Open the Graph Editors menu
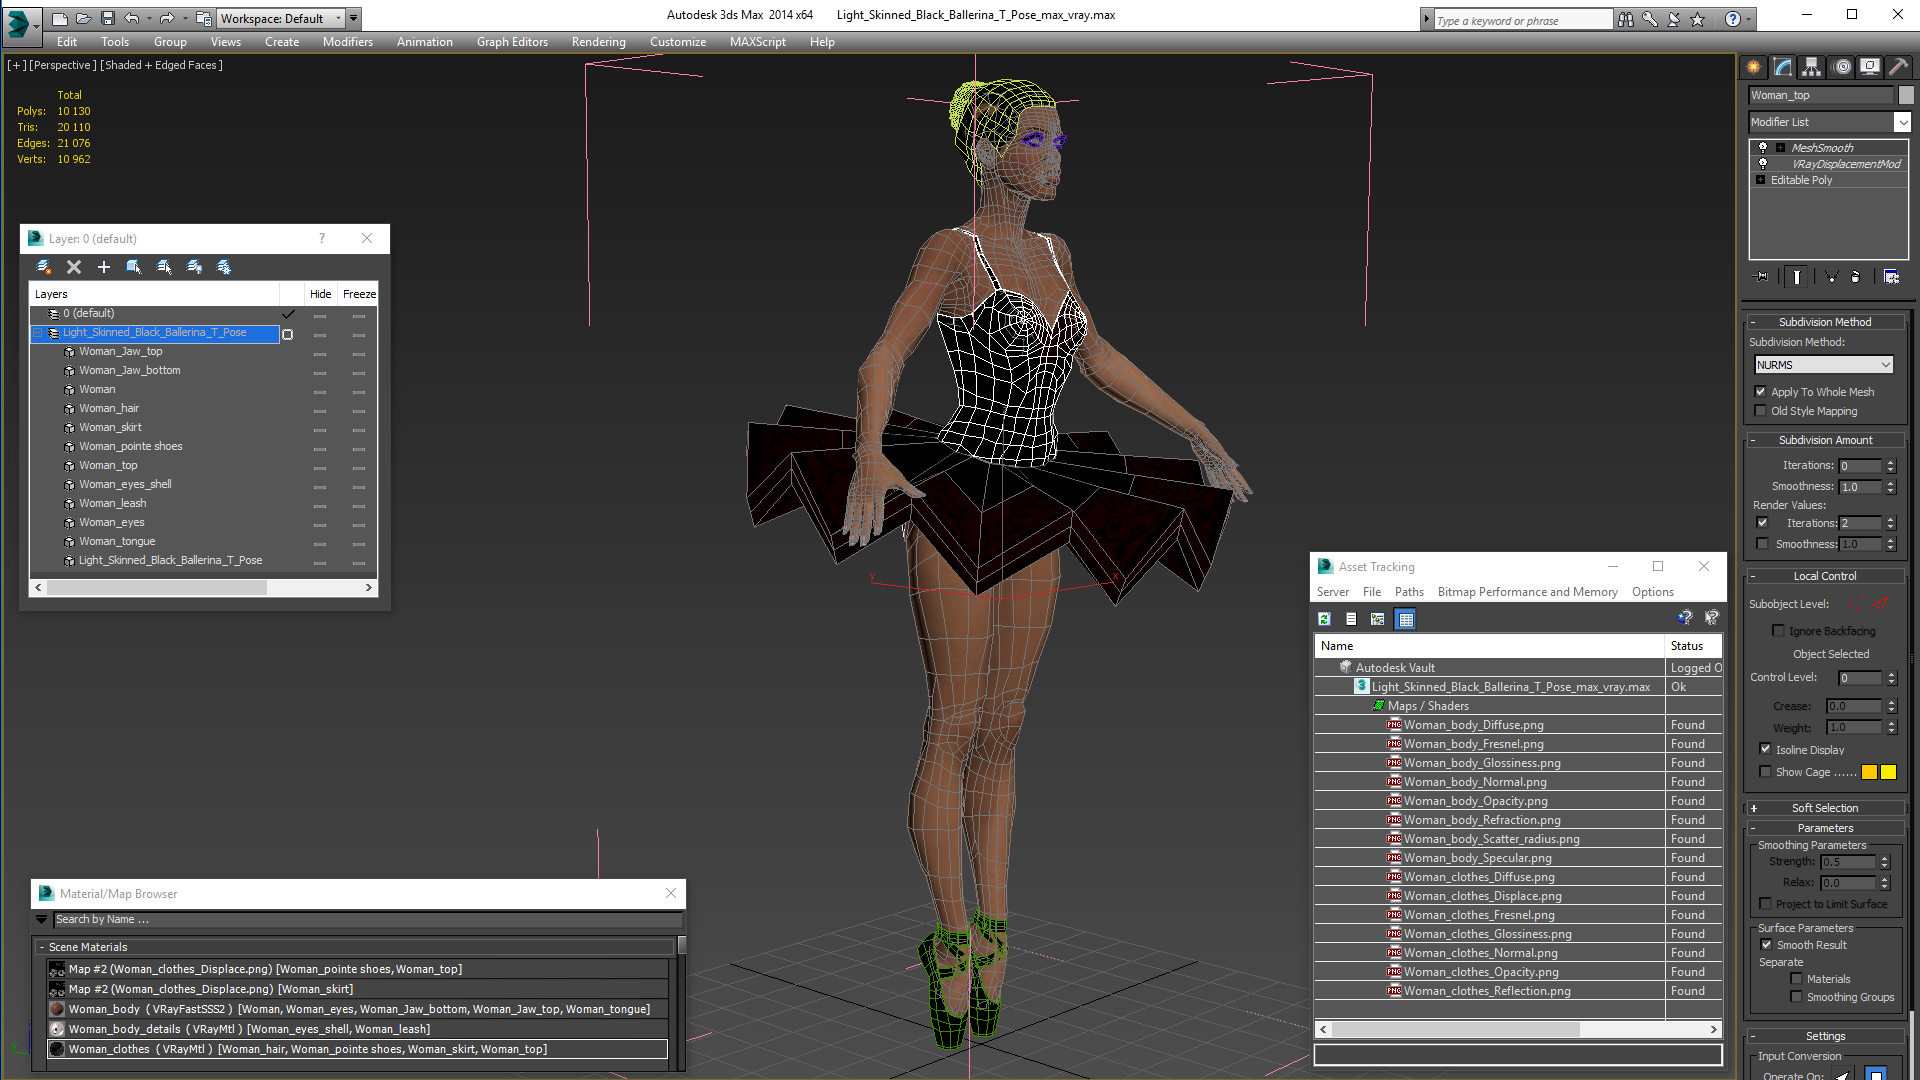The height and width of the screenshot is (1080, 1920). coord(512,42)
